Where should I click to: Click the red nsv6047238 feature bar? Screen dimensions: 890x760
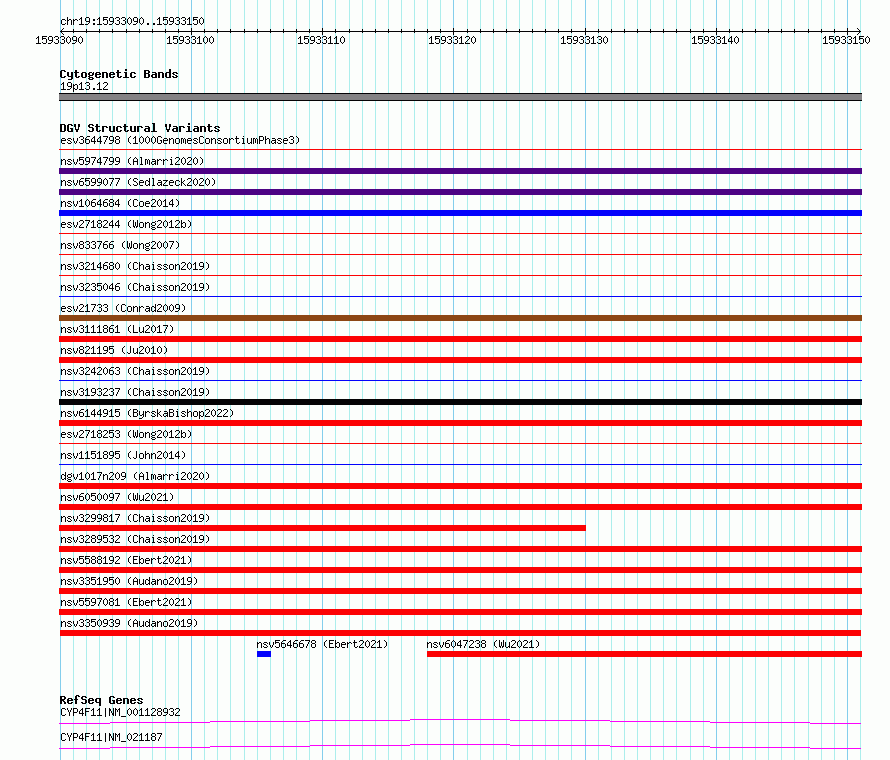coord(644,654)
